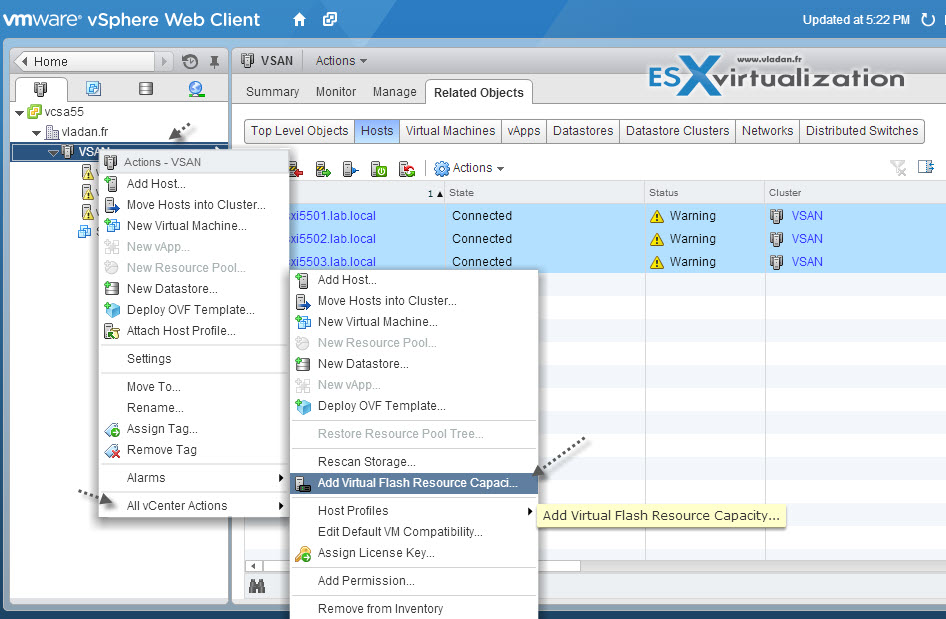Select the Related Objects tab
The height and width of the screenshot is (619, 946).
478,93
